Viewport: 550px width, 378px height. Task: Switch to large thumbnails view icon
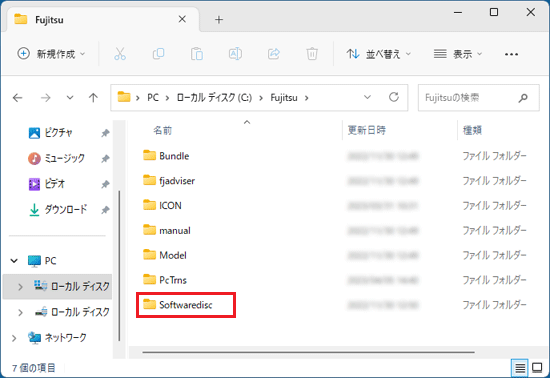pos(537,368)
